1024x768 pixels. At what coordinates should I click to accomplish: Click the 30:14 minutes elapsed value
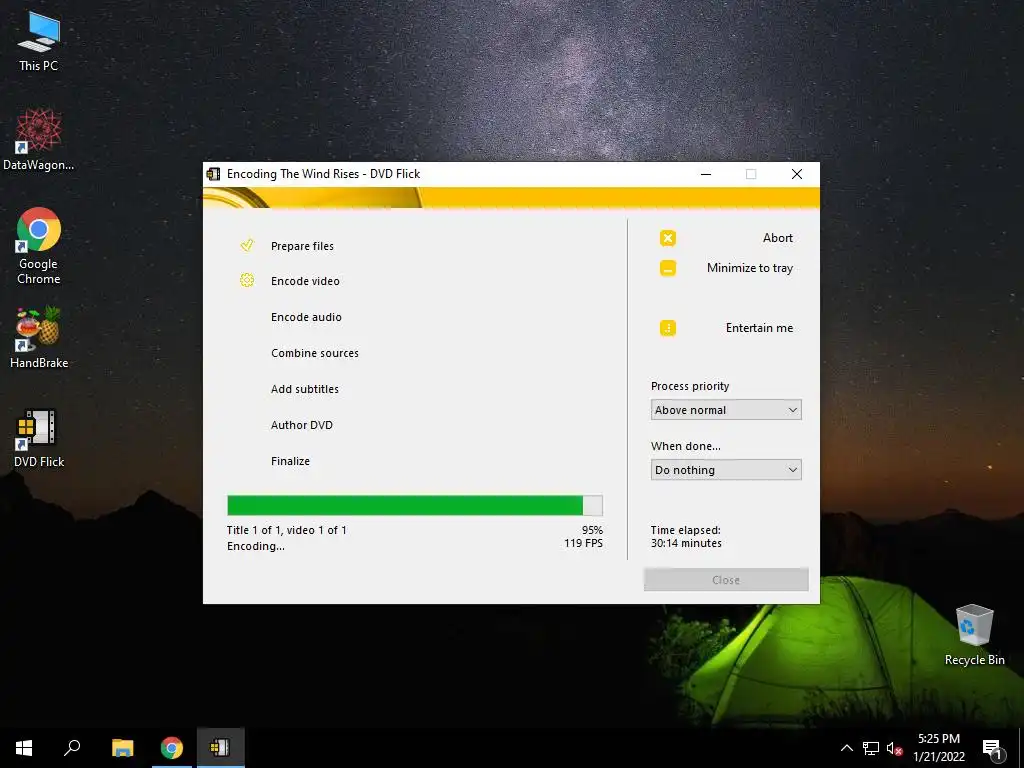pos(686,543)
